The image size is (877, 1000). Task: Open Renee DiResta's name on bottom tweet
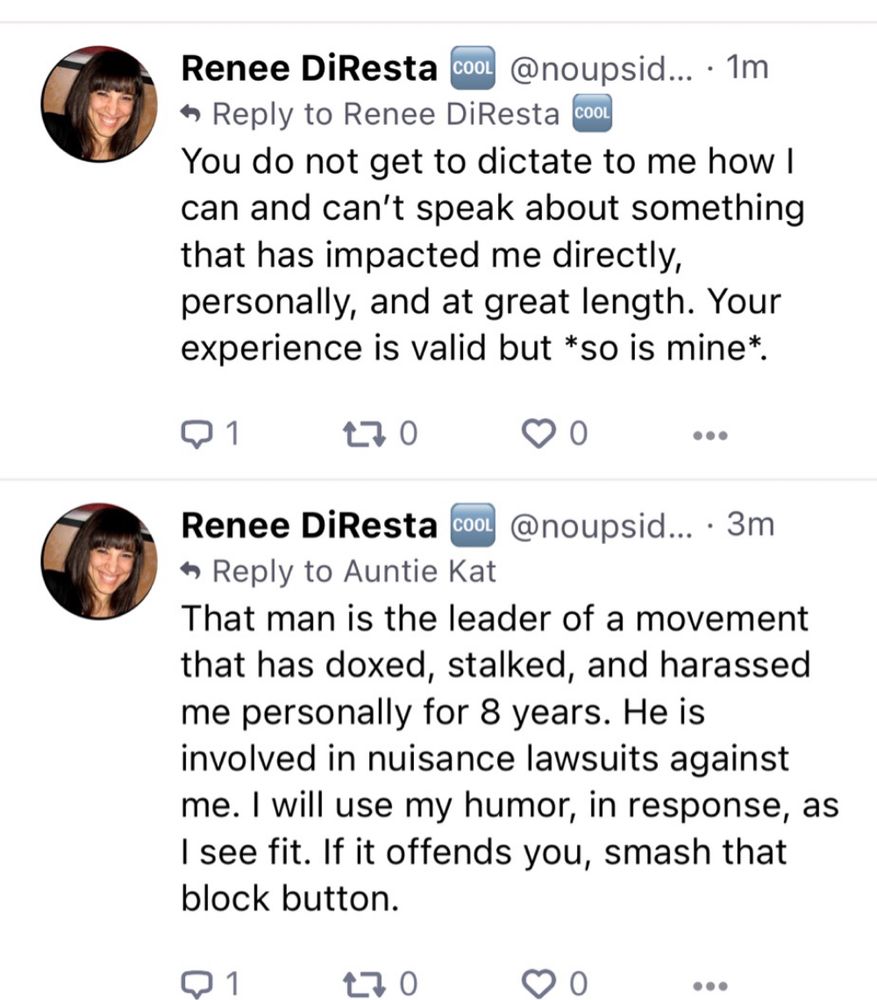pyautogui.click(x=309, y=525)
